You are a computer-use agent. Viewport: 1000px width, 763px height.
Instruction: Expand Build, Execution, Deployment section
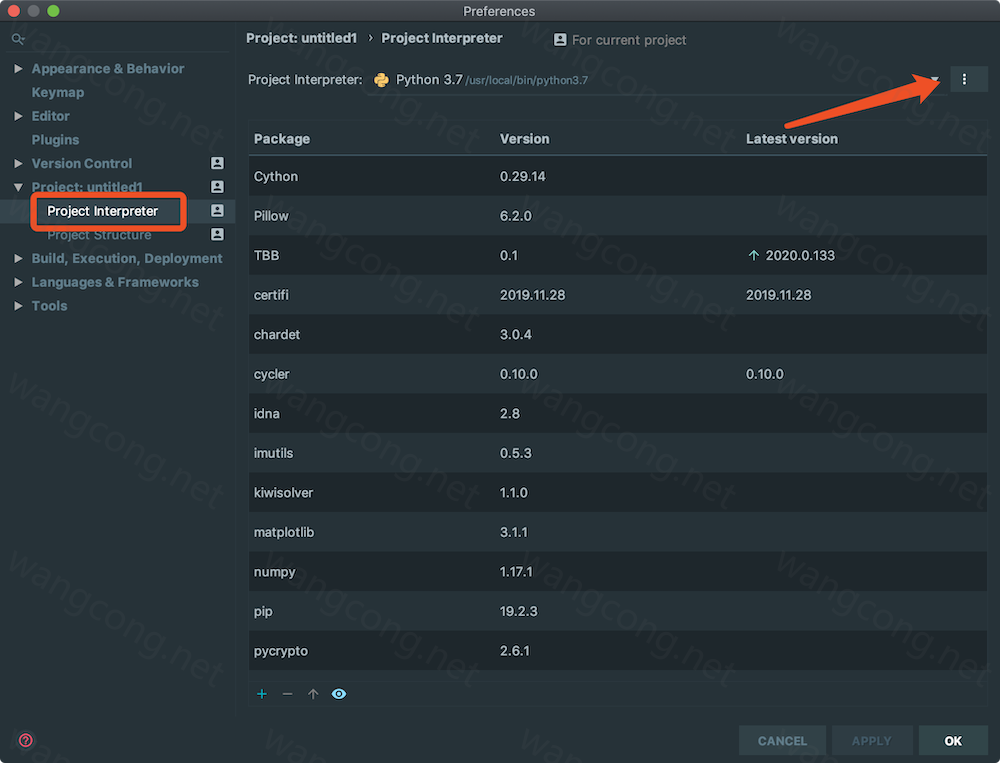click(x=18, y=258)
